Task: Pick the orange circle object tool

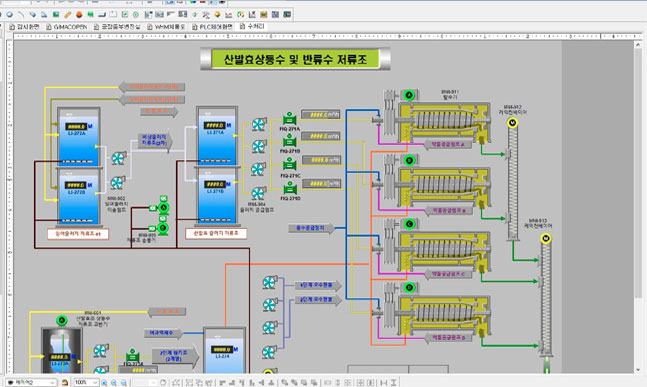Action: [79, 15]
